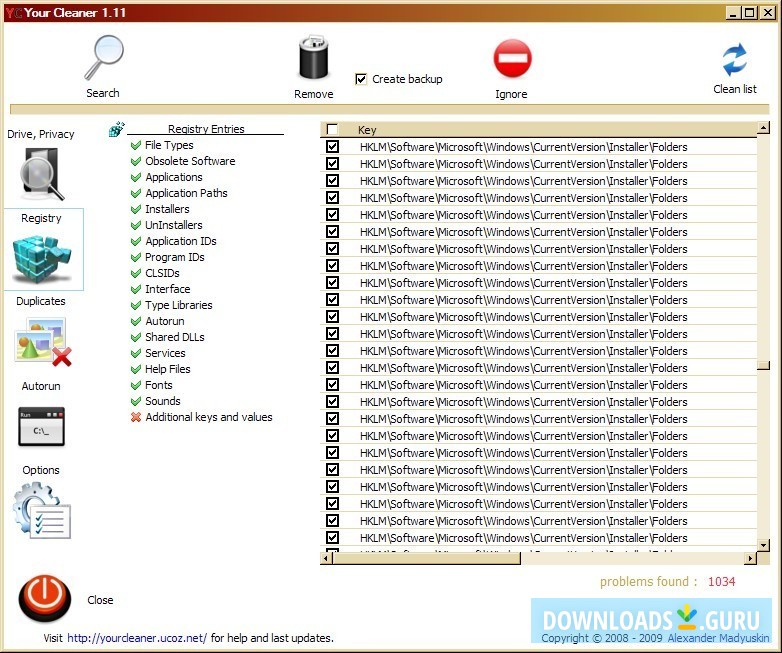
Task: Click the Registry Entries heading
Action: pos(206,129)
